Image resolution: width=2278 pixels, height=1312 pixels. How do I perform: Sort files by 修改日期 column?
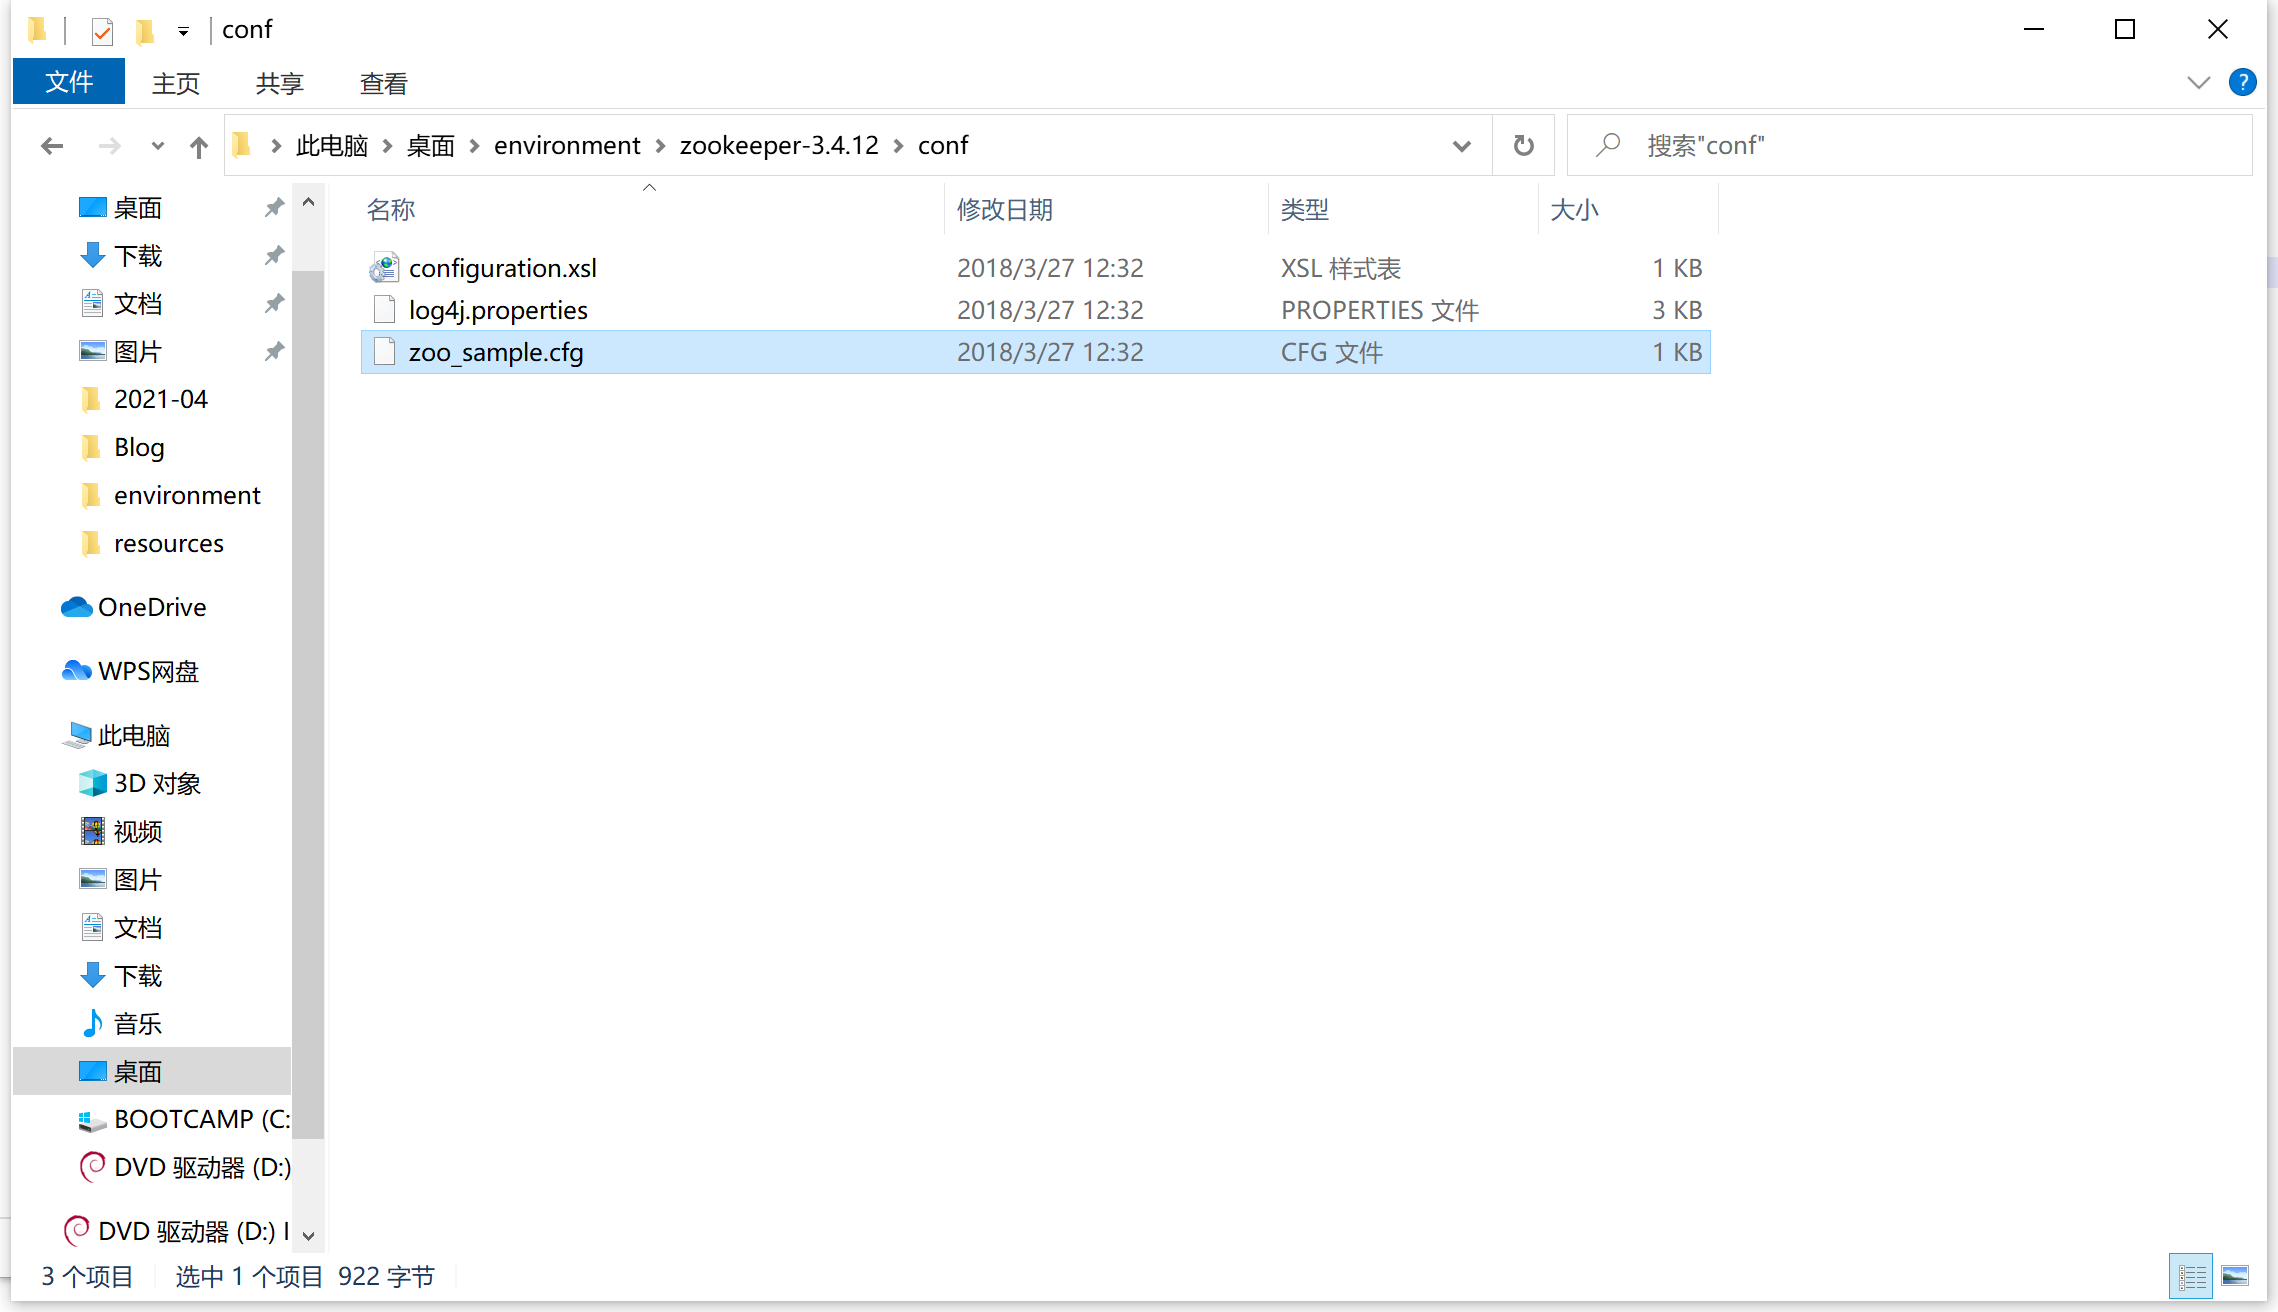(x=1004, y=209)
